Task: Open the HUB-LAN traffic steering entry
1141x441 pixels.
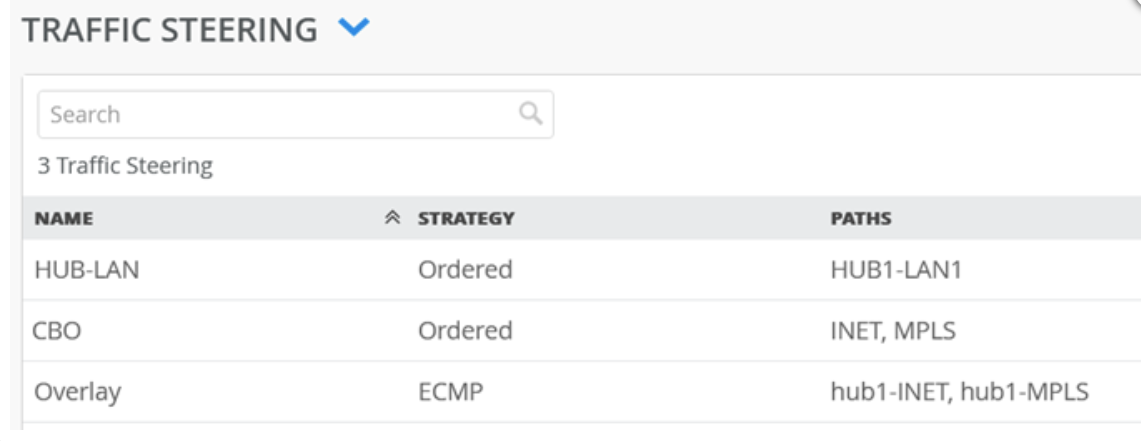Action: click(86, 270)
